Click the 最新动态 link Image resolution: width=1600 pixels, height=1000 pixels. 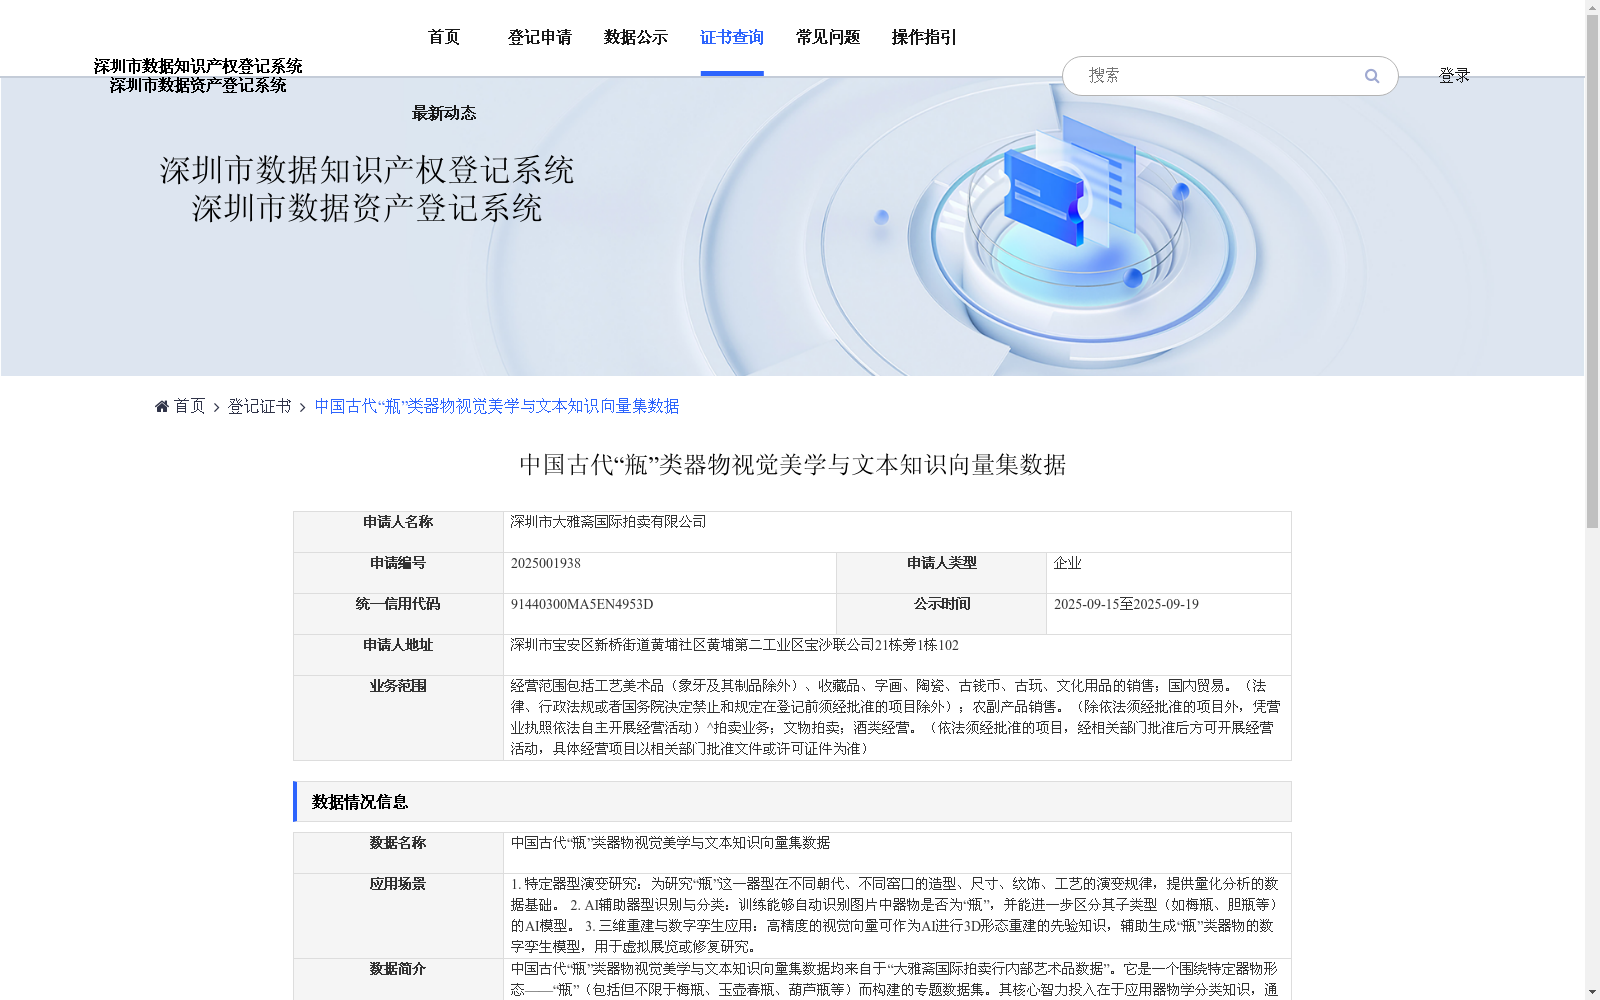443,113
